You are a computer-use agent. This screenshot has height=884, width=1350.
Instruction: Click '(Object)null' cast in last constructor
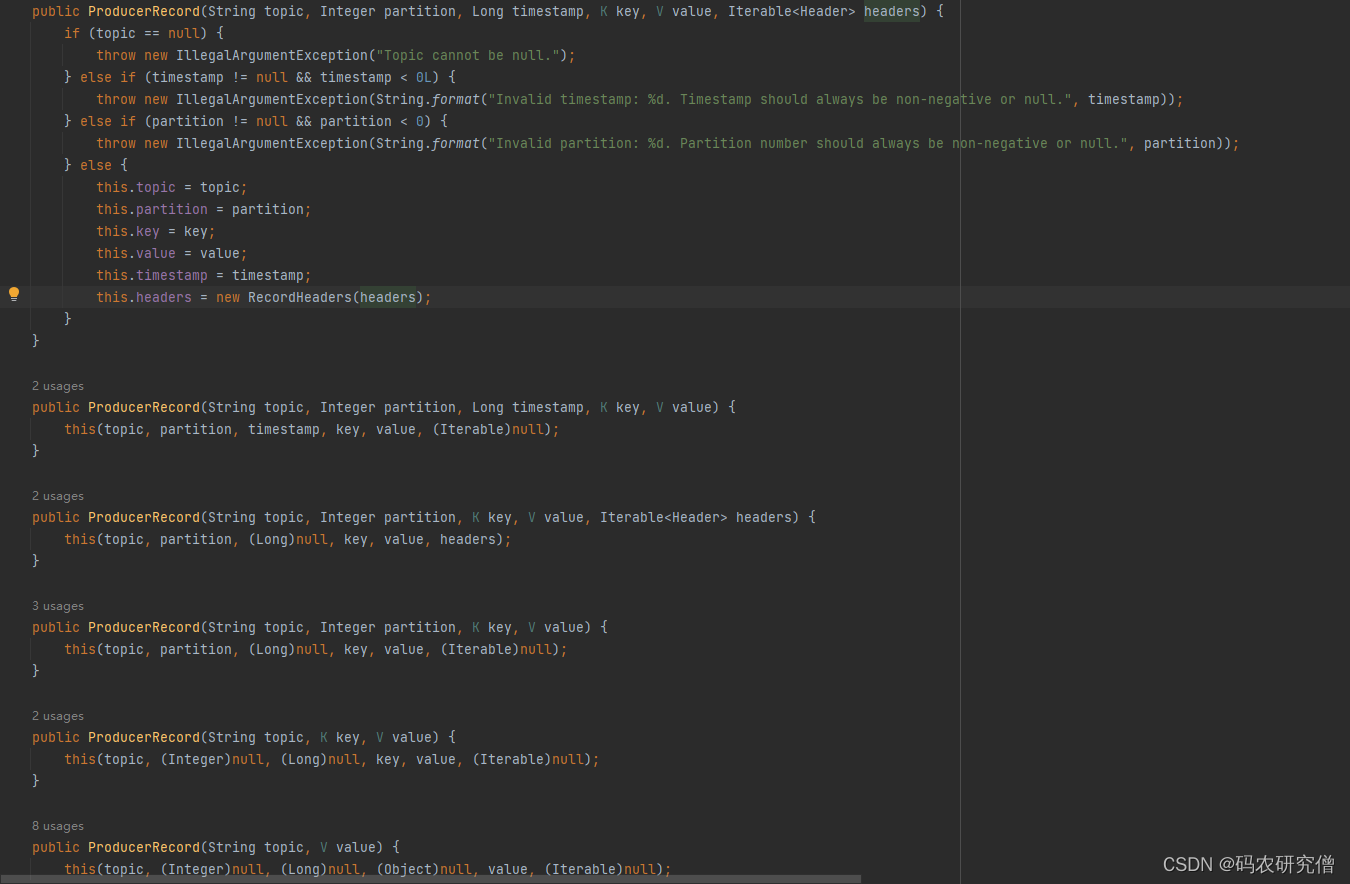[424, 869]
